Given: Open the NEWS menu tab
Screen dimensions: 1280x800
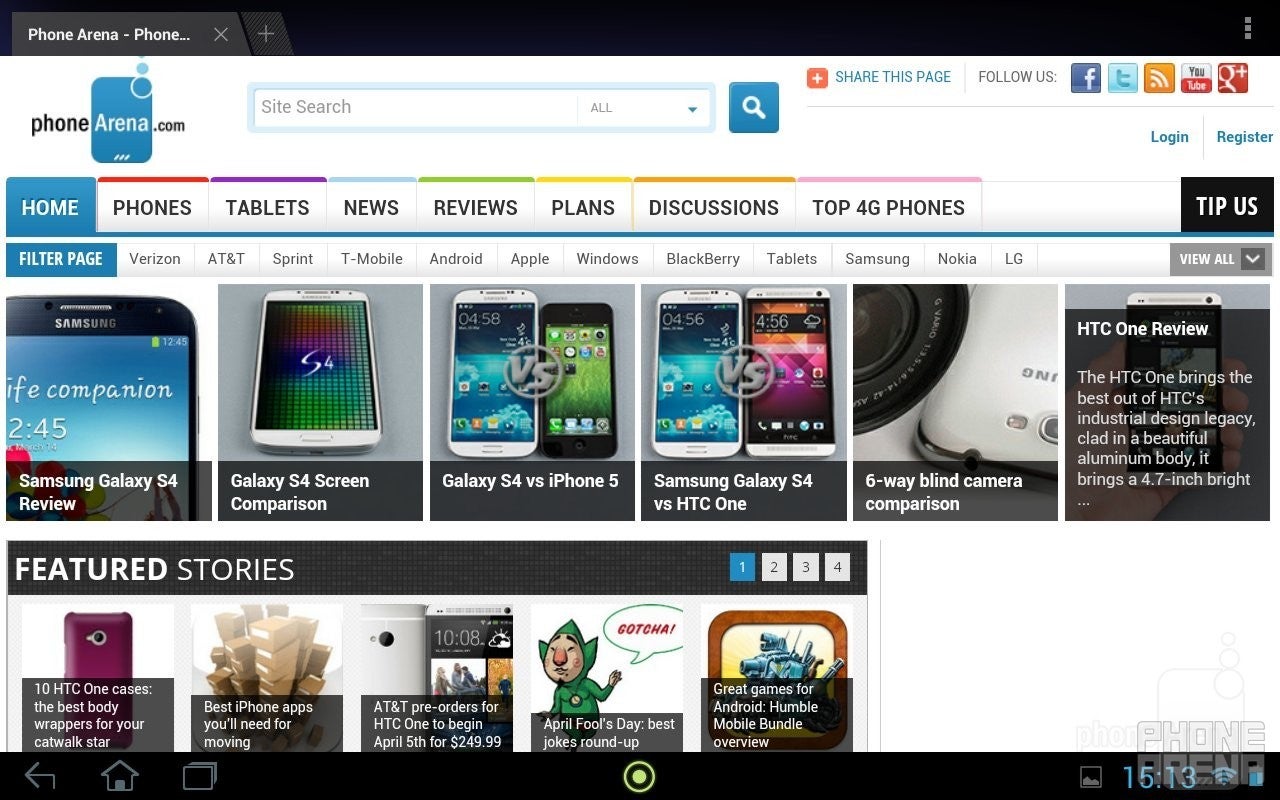Looking at the screenshot, I should point(371,208).
